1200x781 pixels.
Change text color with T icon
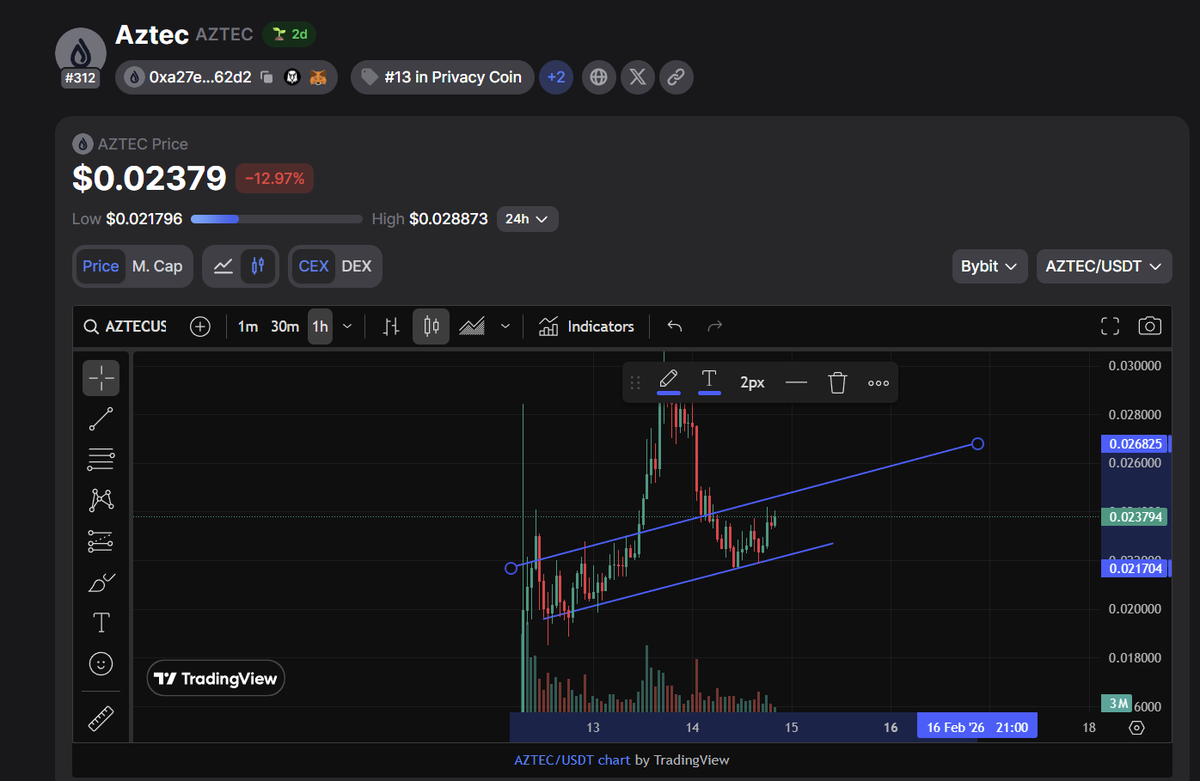(709, 382)
